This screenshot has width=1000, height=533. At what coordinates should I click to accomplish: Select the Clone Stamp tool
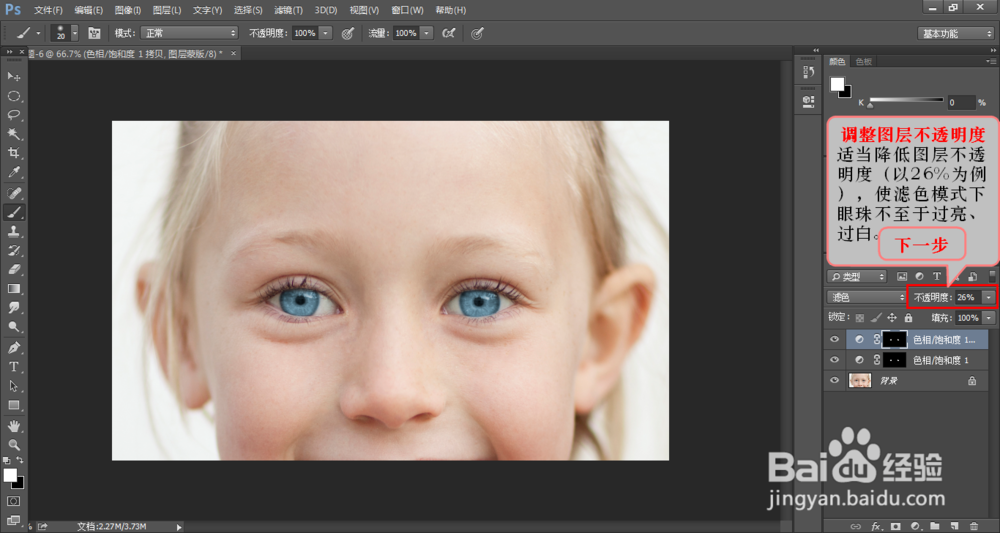(13, 231)
